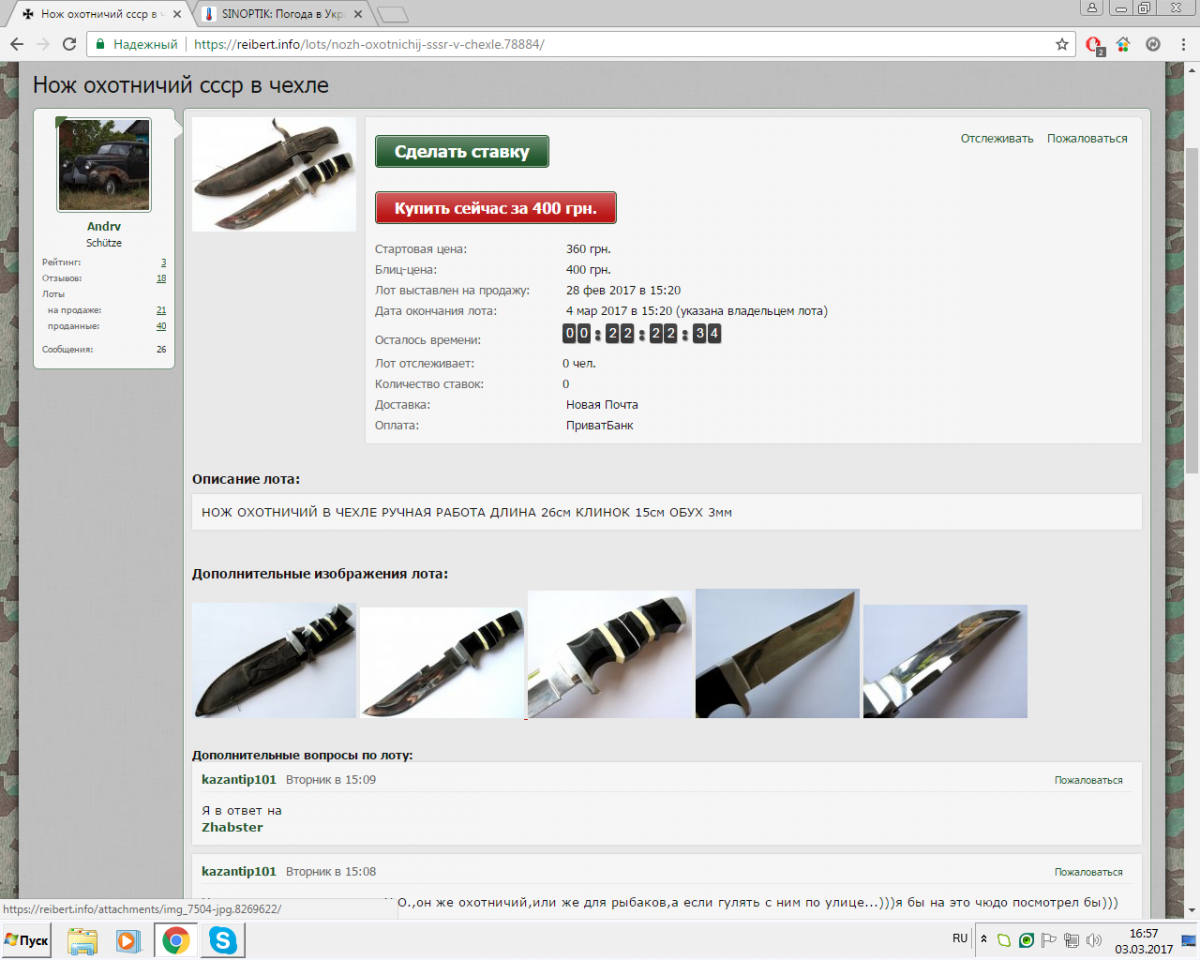Click the ПриватБанк payment value
The image size is (1200, 960).
[x=600, y=425]
